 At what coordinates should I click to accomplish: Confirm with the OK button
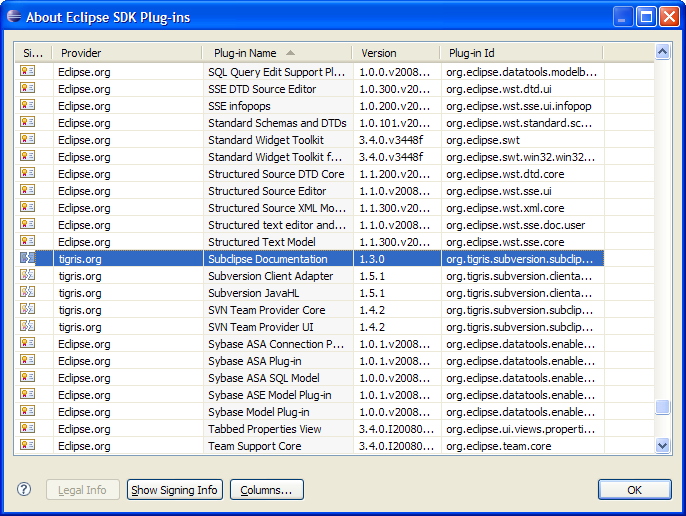[x=634, y=490]
